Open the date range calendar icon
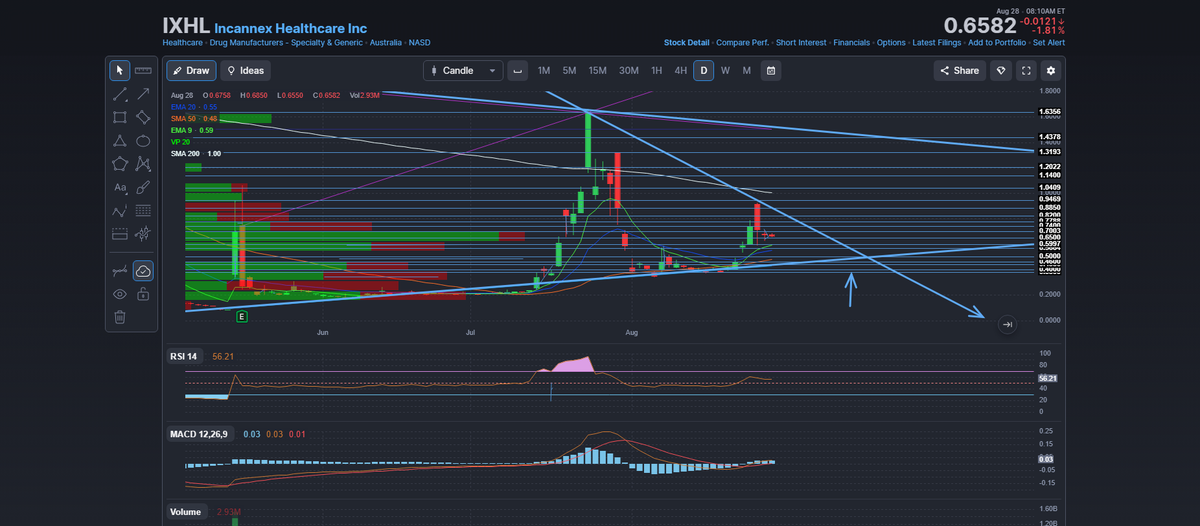1200x526 pixels. [771, 71]
